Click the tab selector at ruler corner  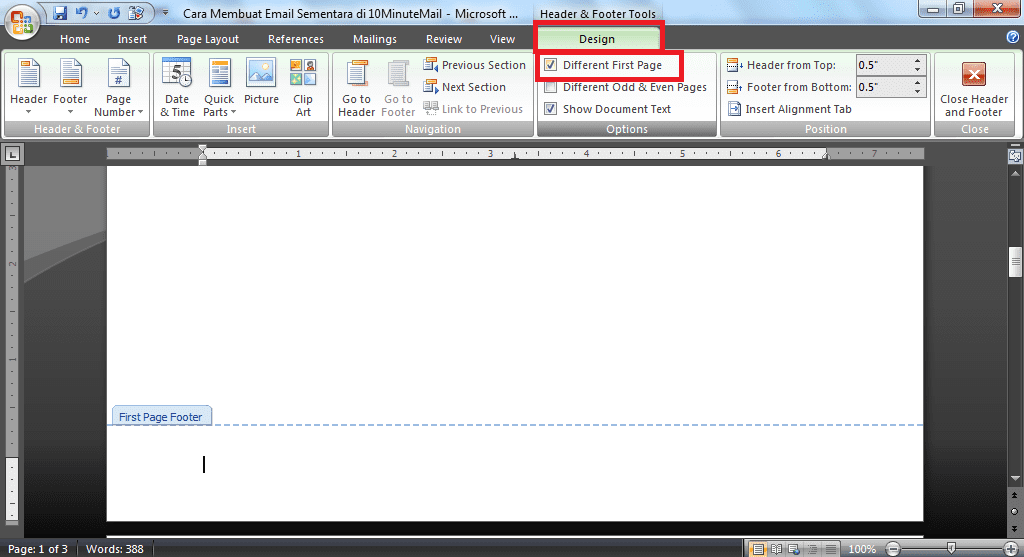(12, 155)
